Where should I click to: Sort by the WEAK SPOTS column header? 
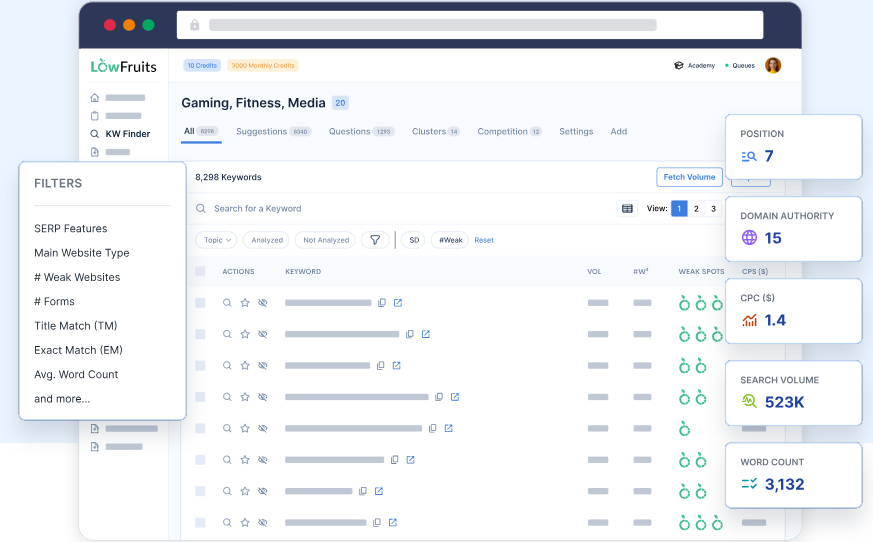[702, 271]
